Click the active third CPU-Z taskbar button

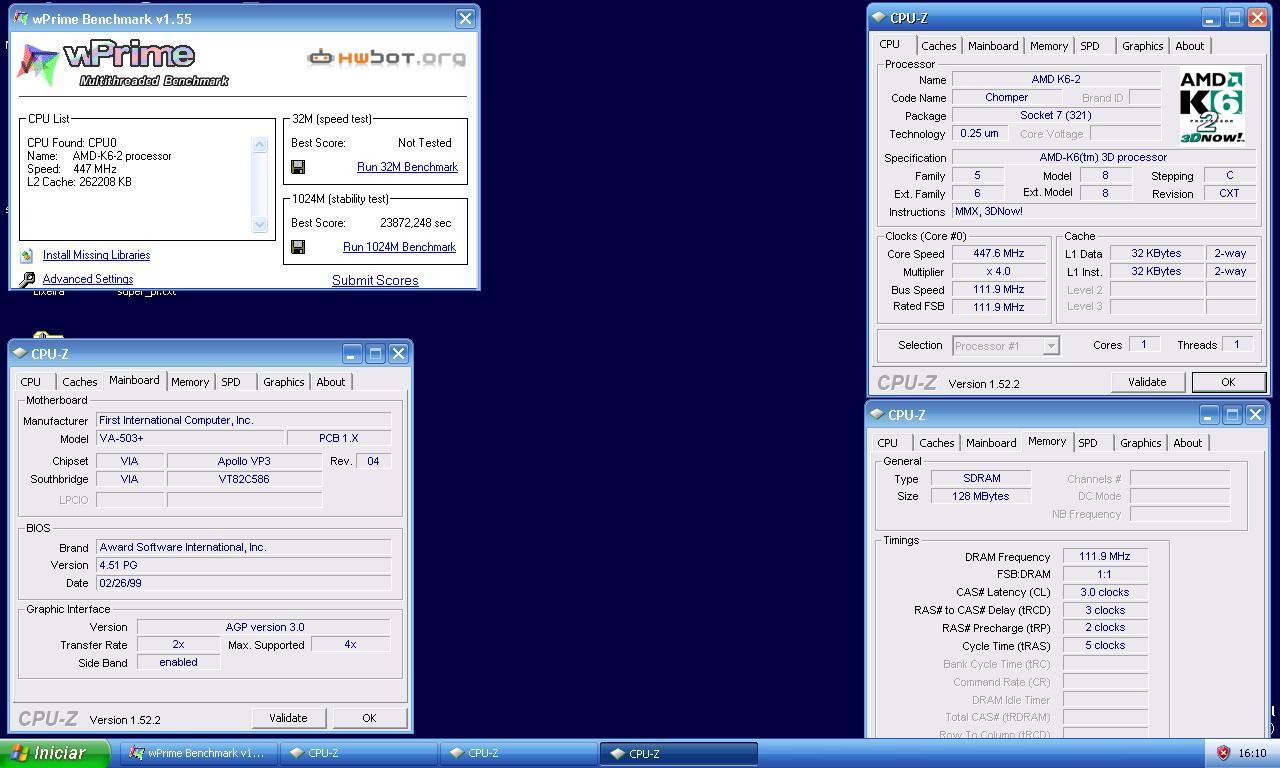[x=679, y=753]
